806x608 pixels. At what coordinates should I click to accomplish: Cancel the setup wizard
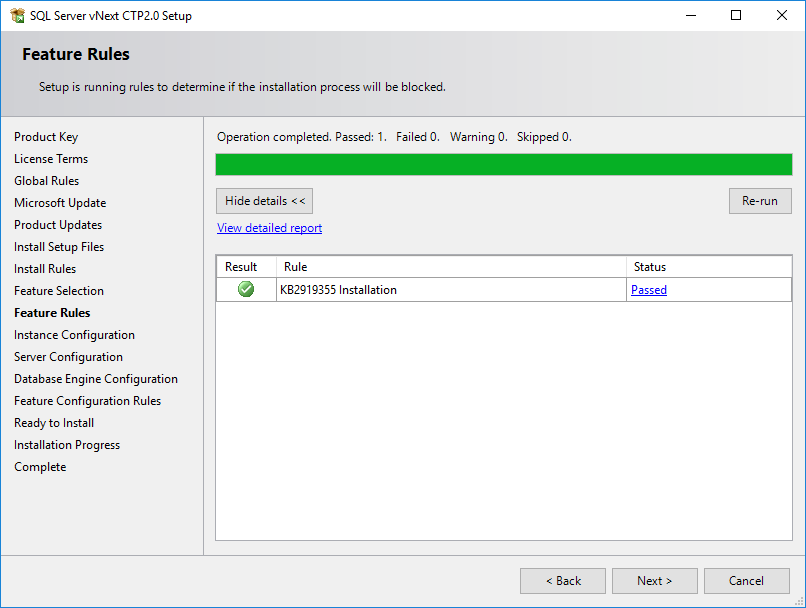[x=746, y=581]
